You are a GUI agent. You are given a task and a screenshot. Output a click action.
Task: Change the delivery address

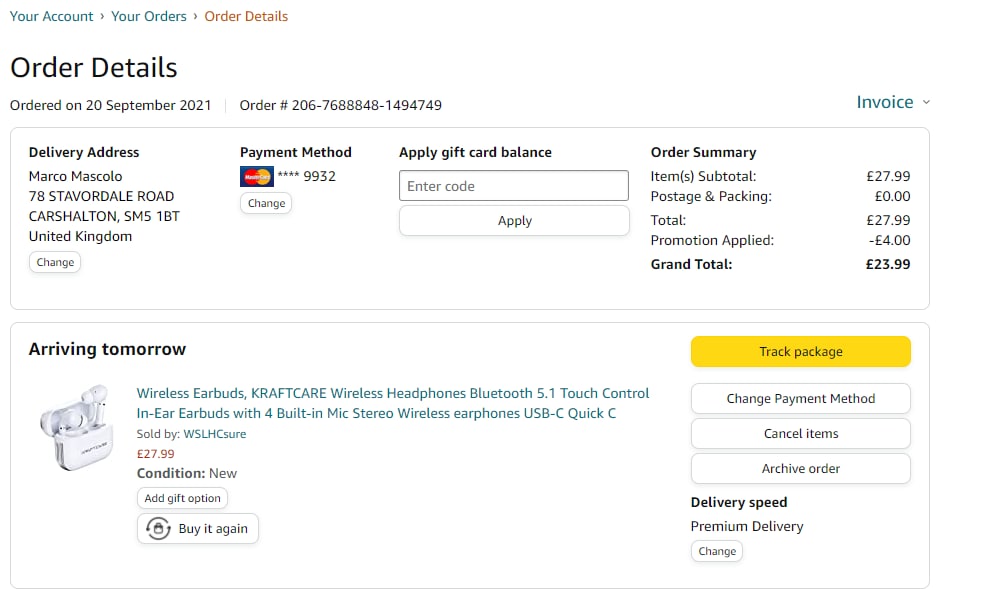pos(55,262)
